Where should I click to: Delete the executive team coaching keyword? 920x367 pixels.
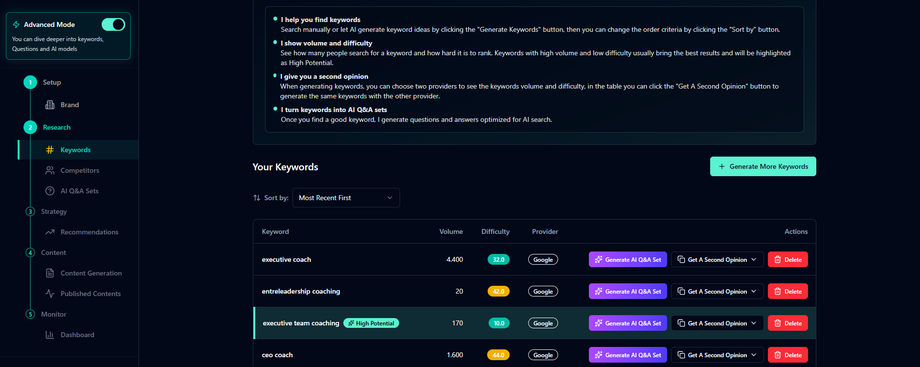787,323
